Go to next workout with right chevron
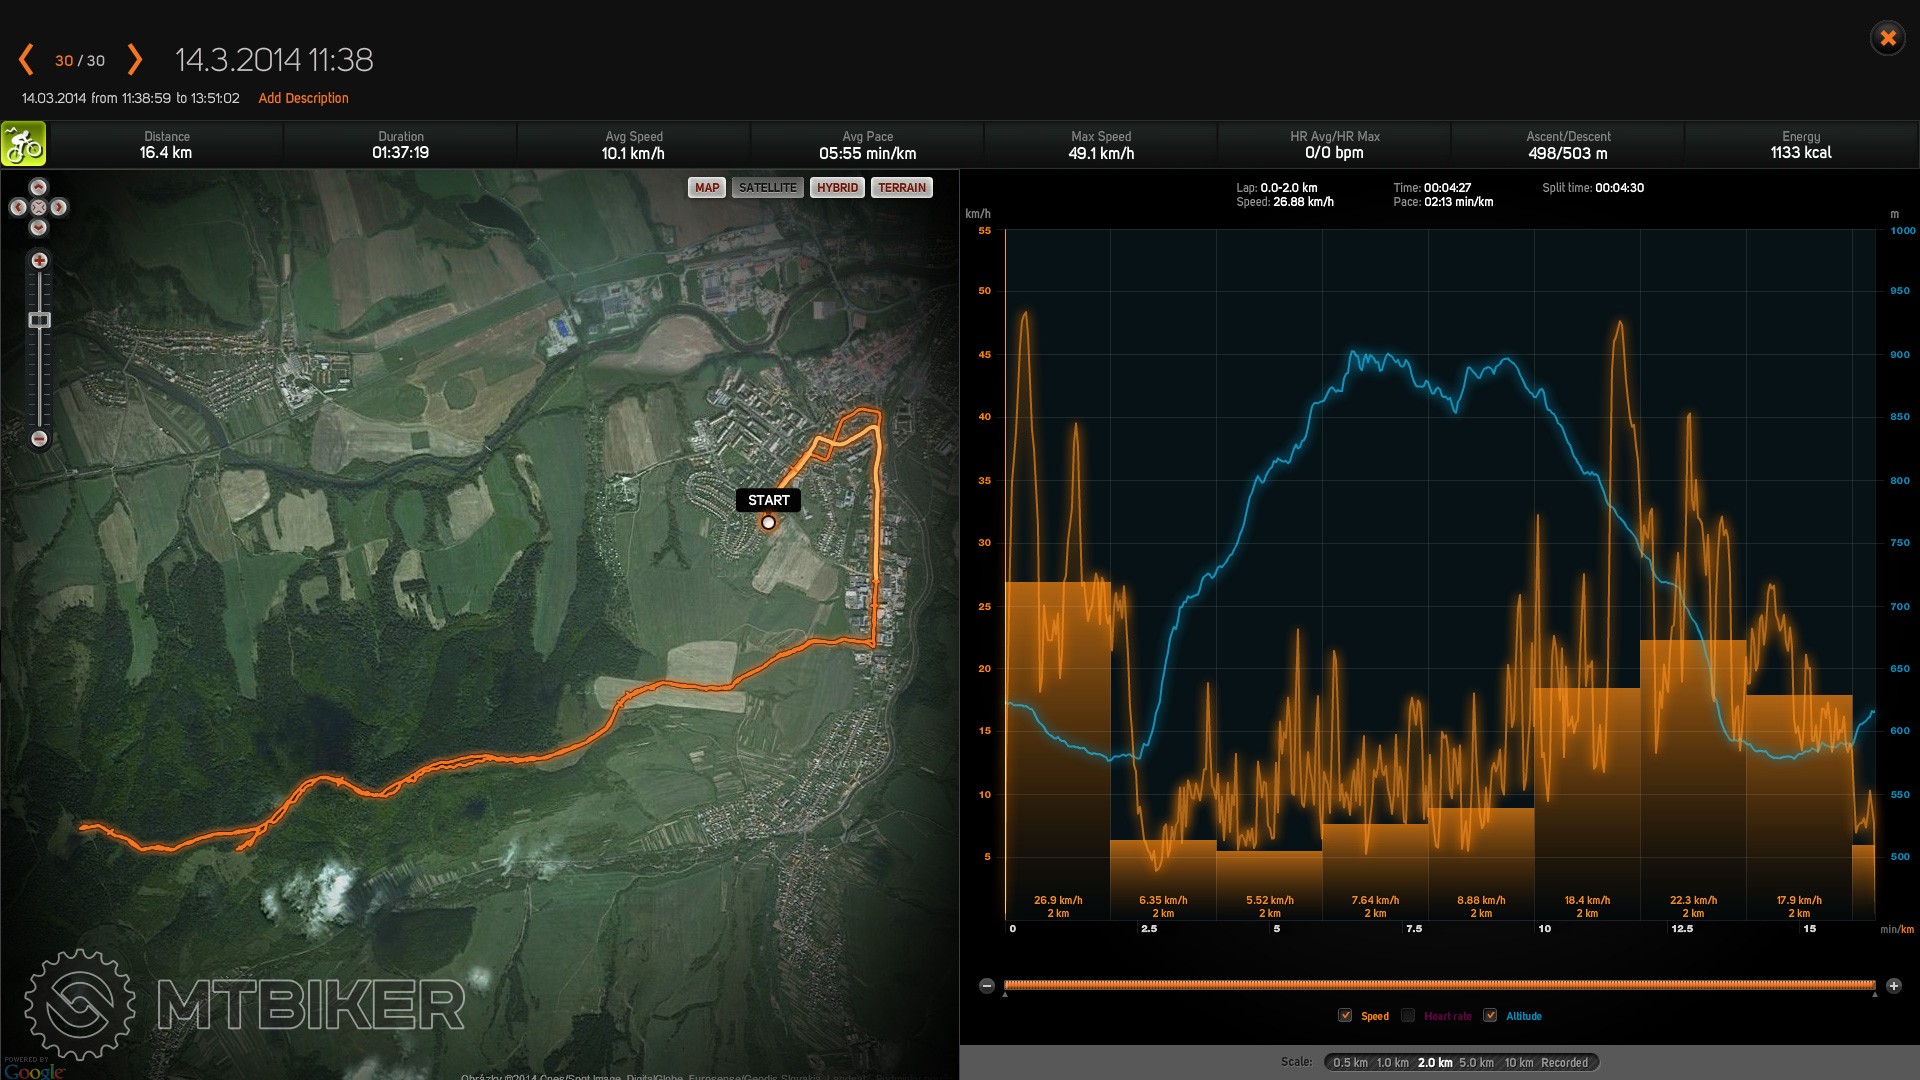The height and width of the screenshot is (1080, 1920). (x=135, y=60)
